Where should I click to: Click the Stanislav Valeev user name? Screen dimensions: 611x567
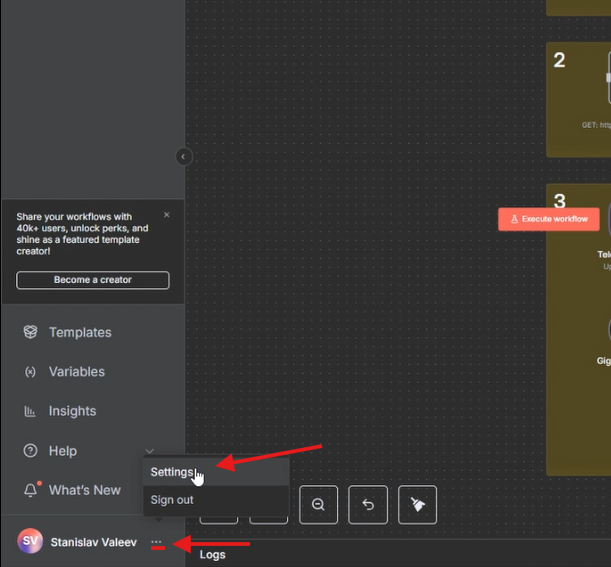pyautogui.click(x=94, y=542)
